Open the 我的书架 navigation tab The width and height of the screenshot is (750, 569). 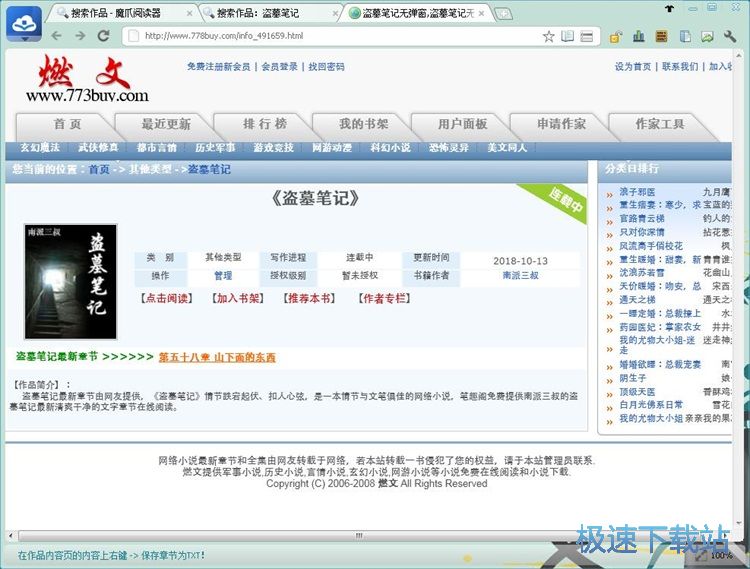click(x=364, y=124)
